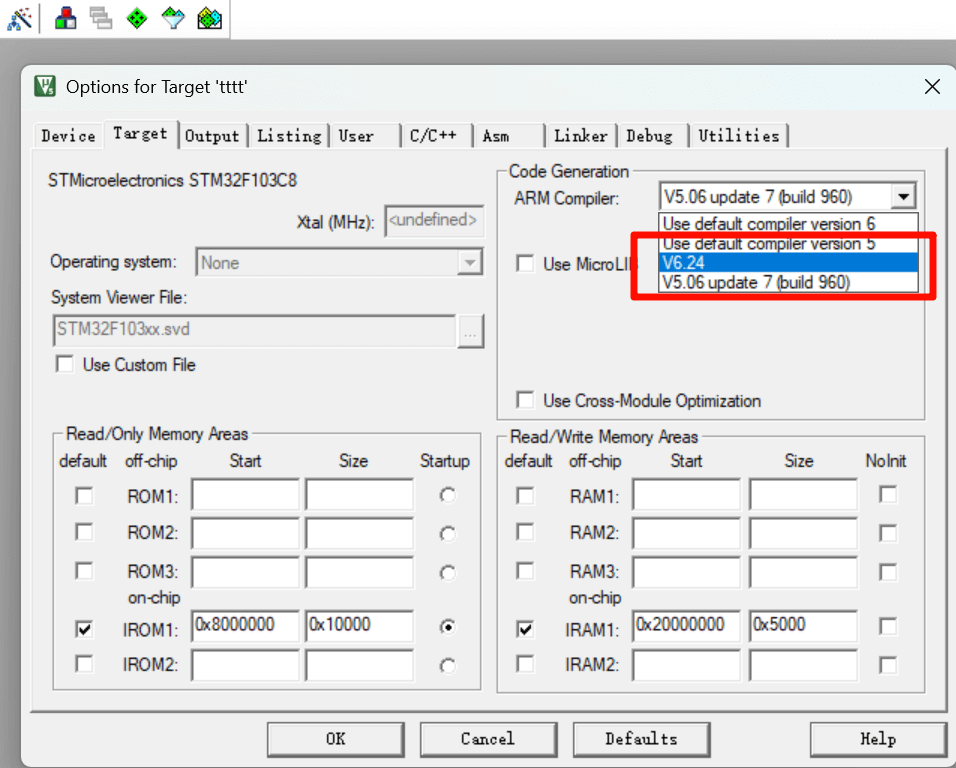Enable Use Cross-Module Optimization checkbox

525,401
